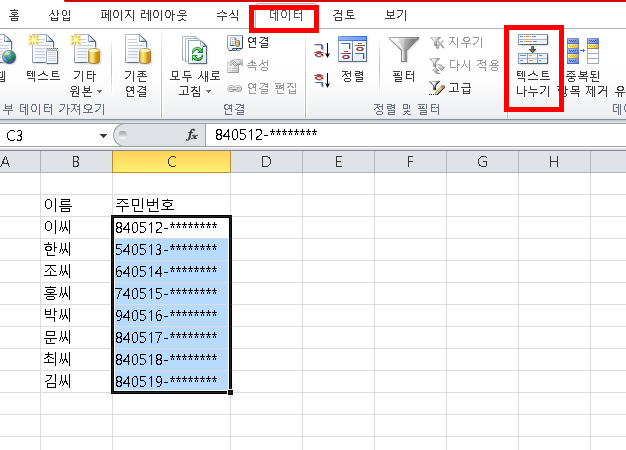
Task: Select cell containing 한씨
Action: (x=76, y=249)
